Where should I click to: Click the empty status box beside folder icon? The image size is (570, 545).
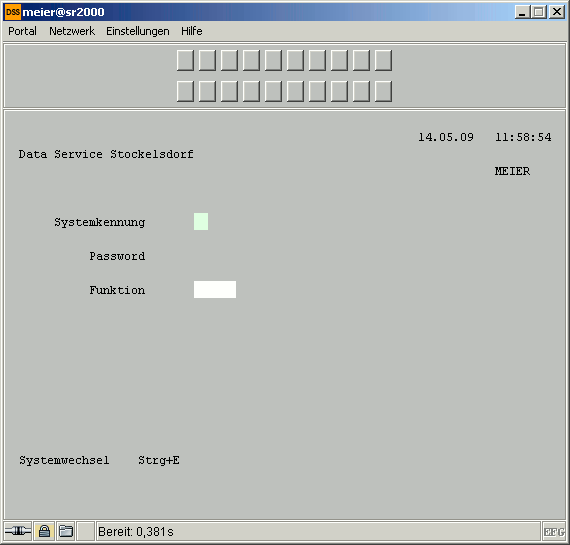pyautogui.click(x=87, y=531)
